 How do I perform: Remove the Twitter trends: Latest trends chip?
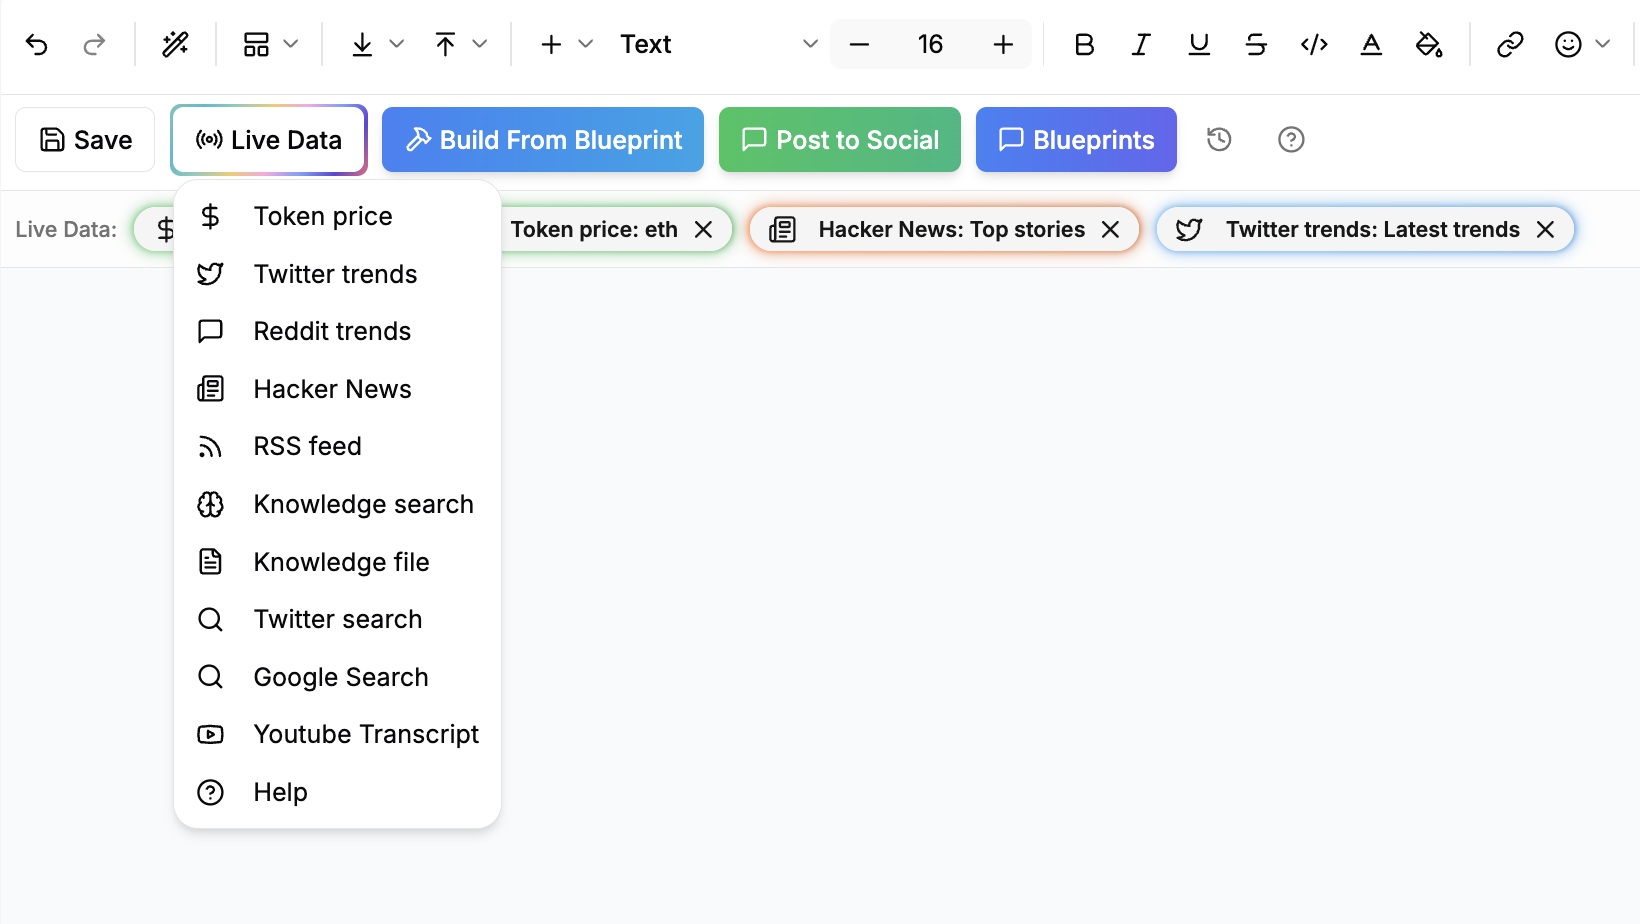click(1545, 230)
